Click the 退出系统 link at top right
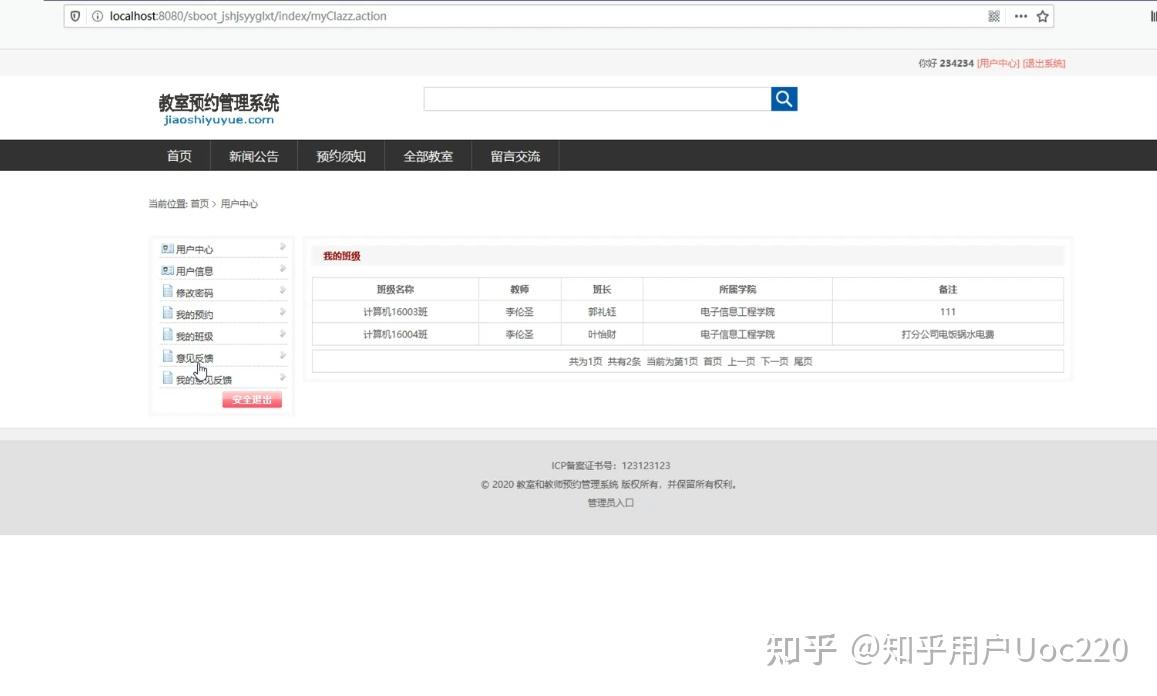The height and width of the screenshot is (696, 1157). click(x=1044, y=62)
